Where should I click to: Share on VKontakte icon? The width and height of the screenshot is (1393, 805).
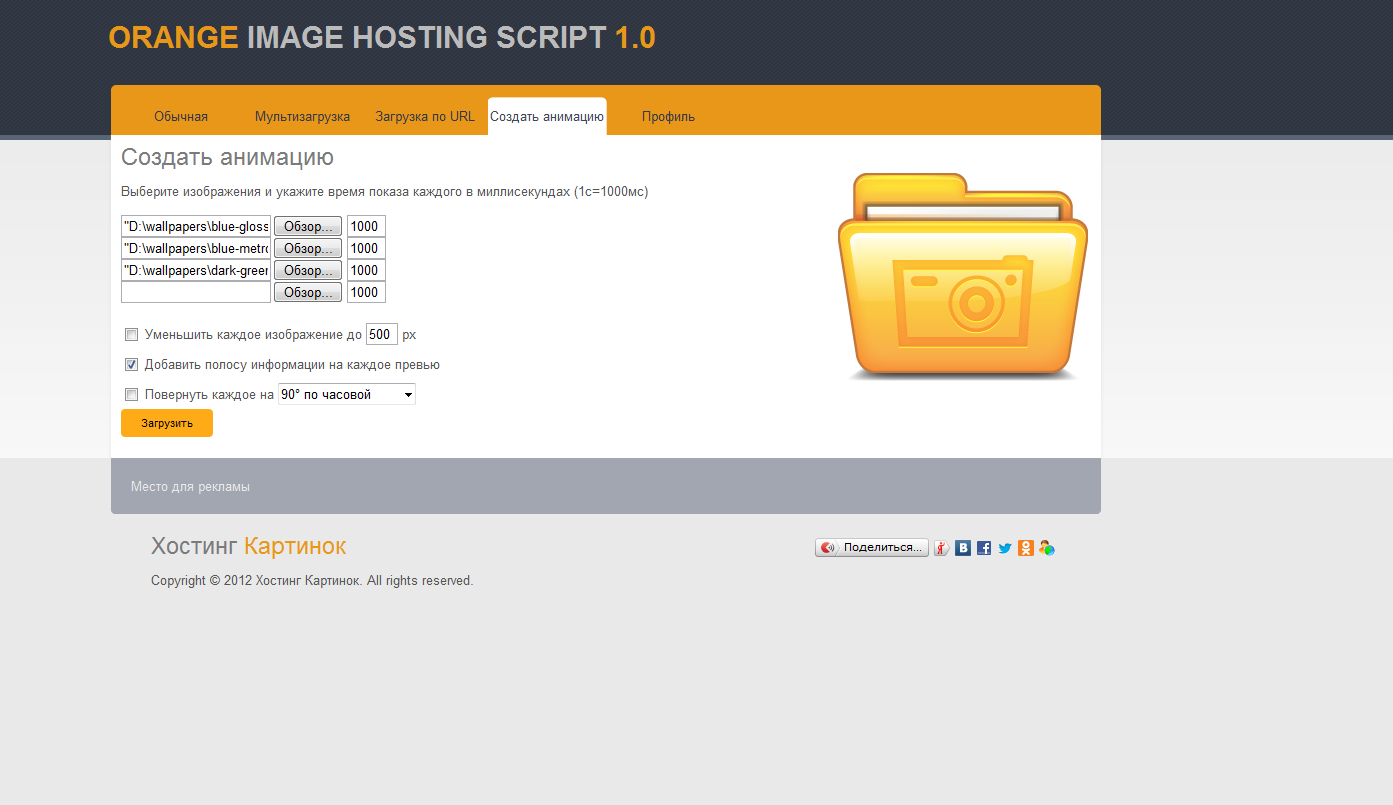pyautogui.click(x=963, y=548)
